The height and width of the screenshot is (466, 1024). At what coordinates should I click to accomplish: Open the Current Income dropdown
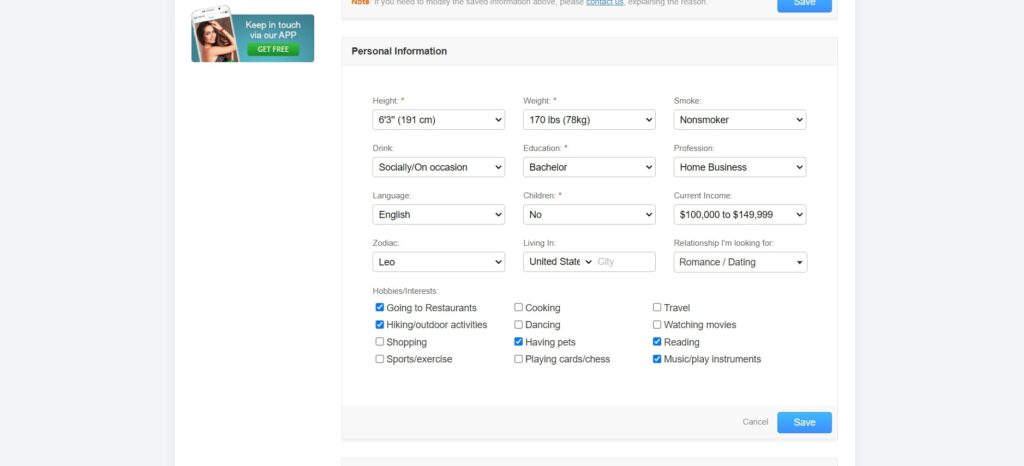(x=740, y=215)
